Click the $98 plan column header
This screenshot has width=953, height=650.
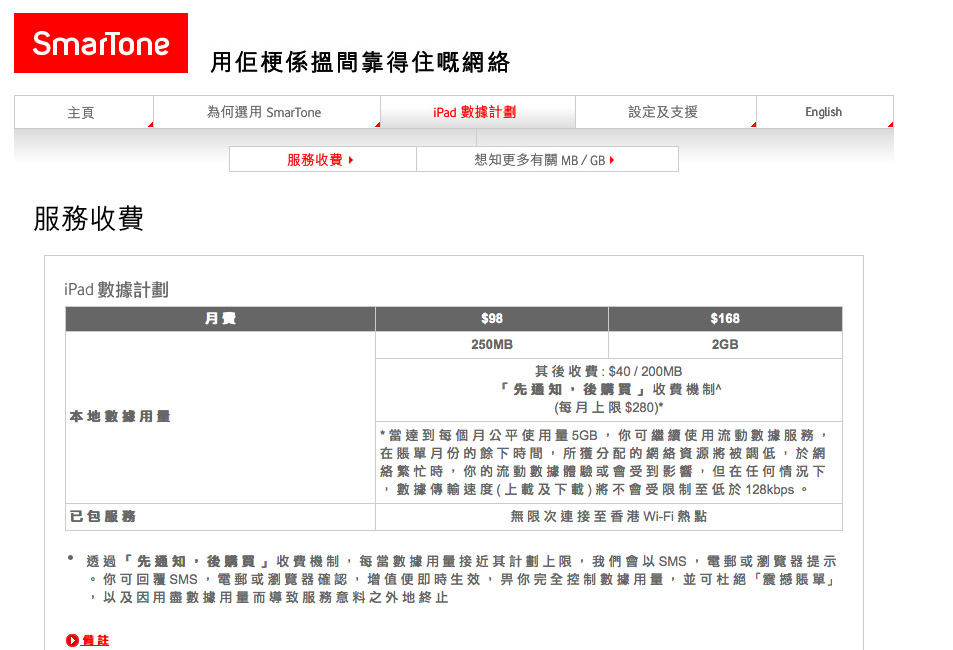point(491,319)
